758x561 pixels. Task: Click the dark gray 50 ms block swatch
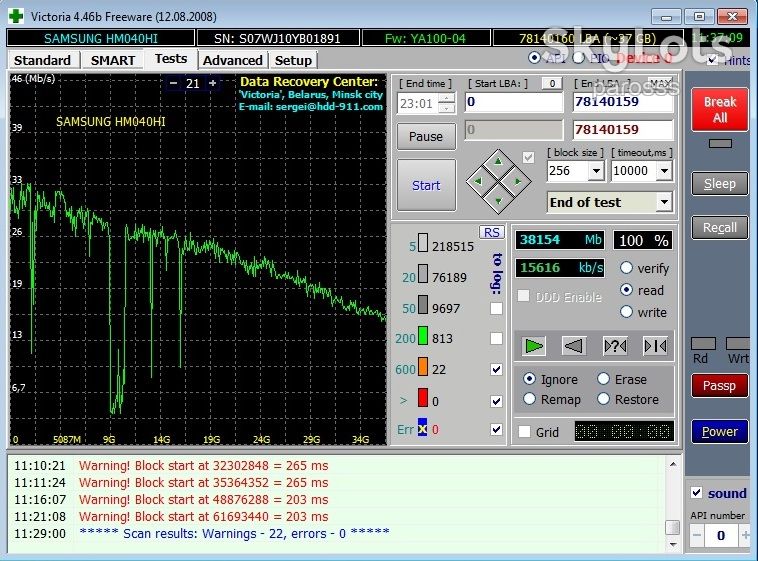[x=423, y=305]
